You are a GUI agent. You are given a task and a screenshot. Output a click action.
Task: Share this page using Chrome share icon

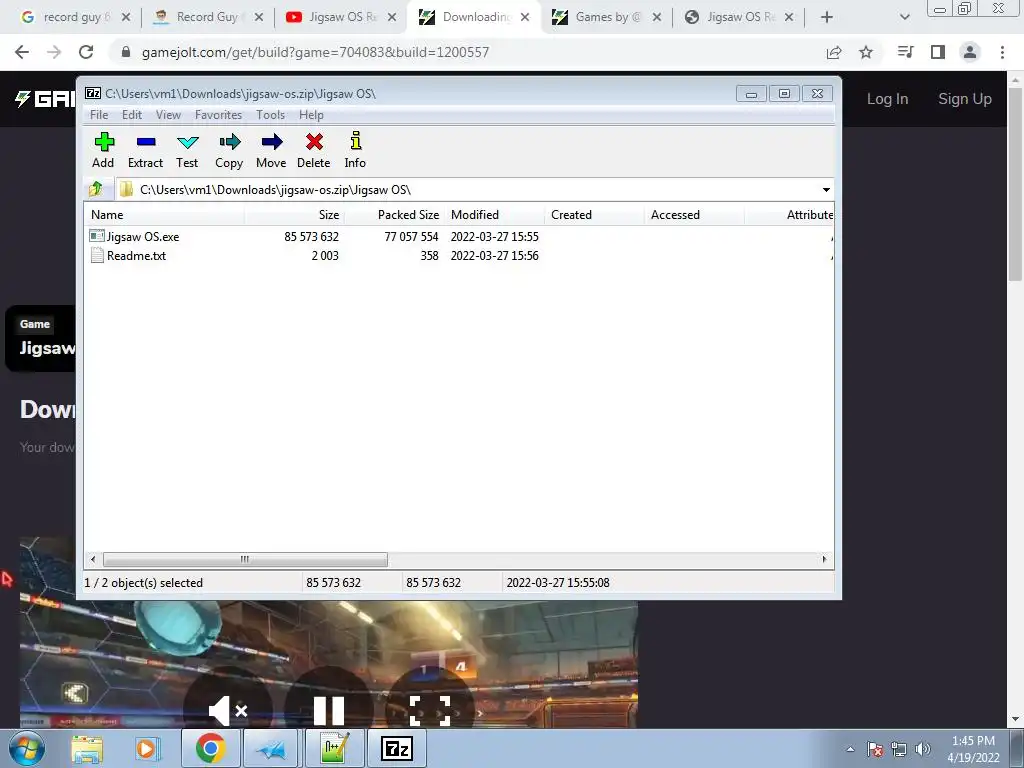[x=834, y=52]
